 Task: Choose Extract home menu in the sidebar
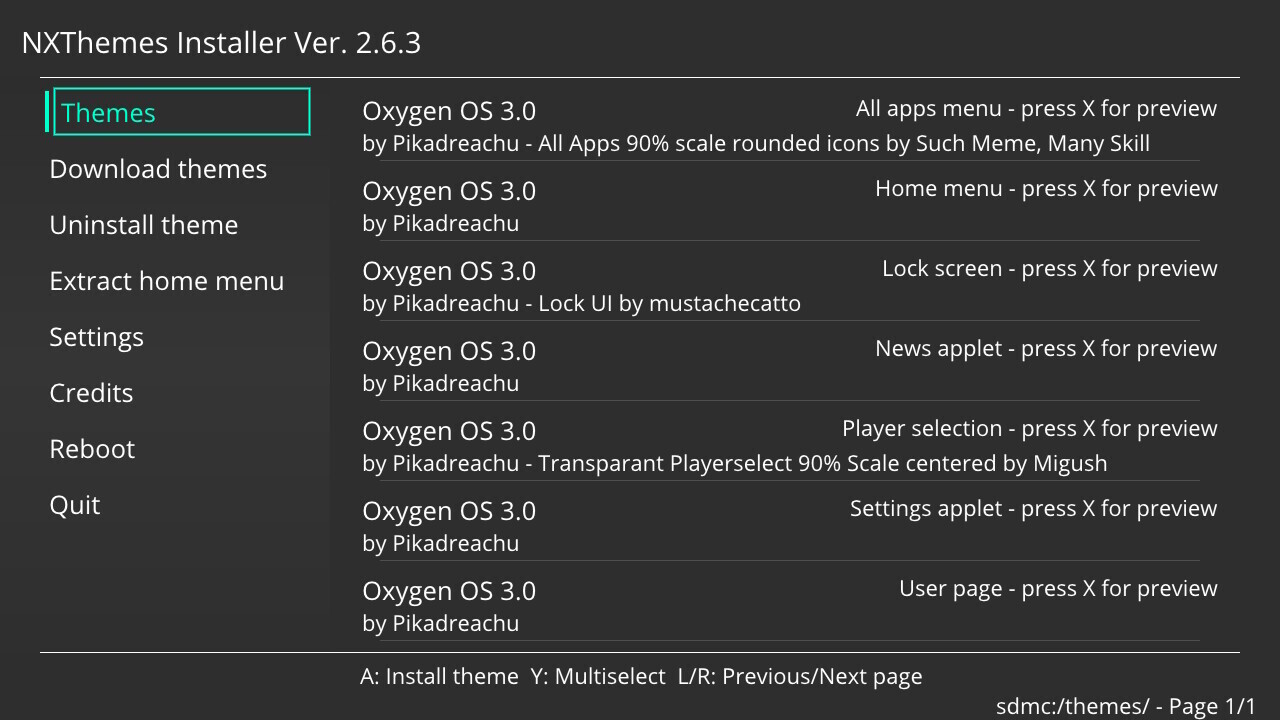[167, 281]
